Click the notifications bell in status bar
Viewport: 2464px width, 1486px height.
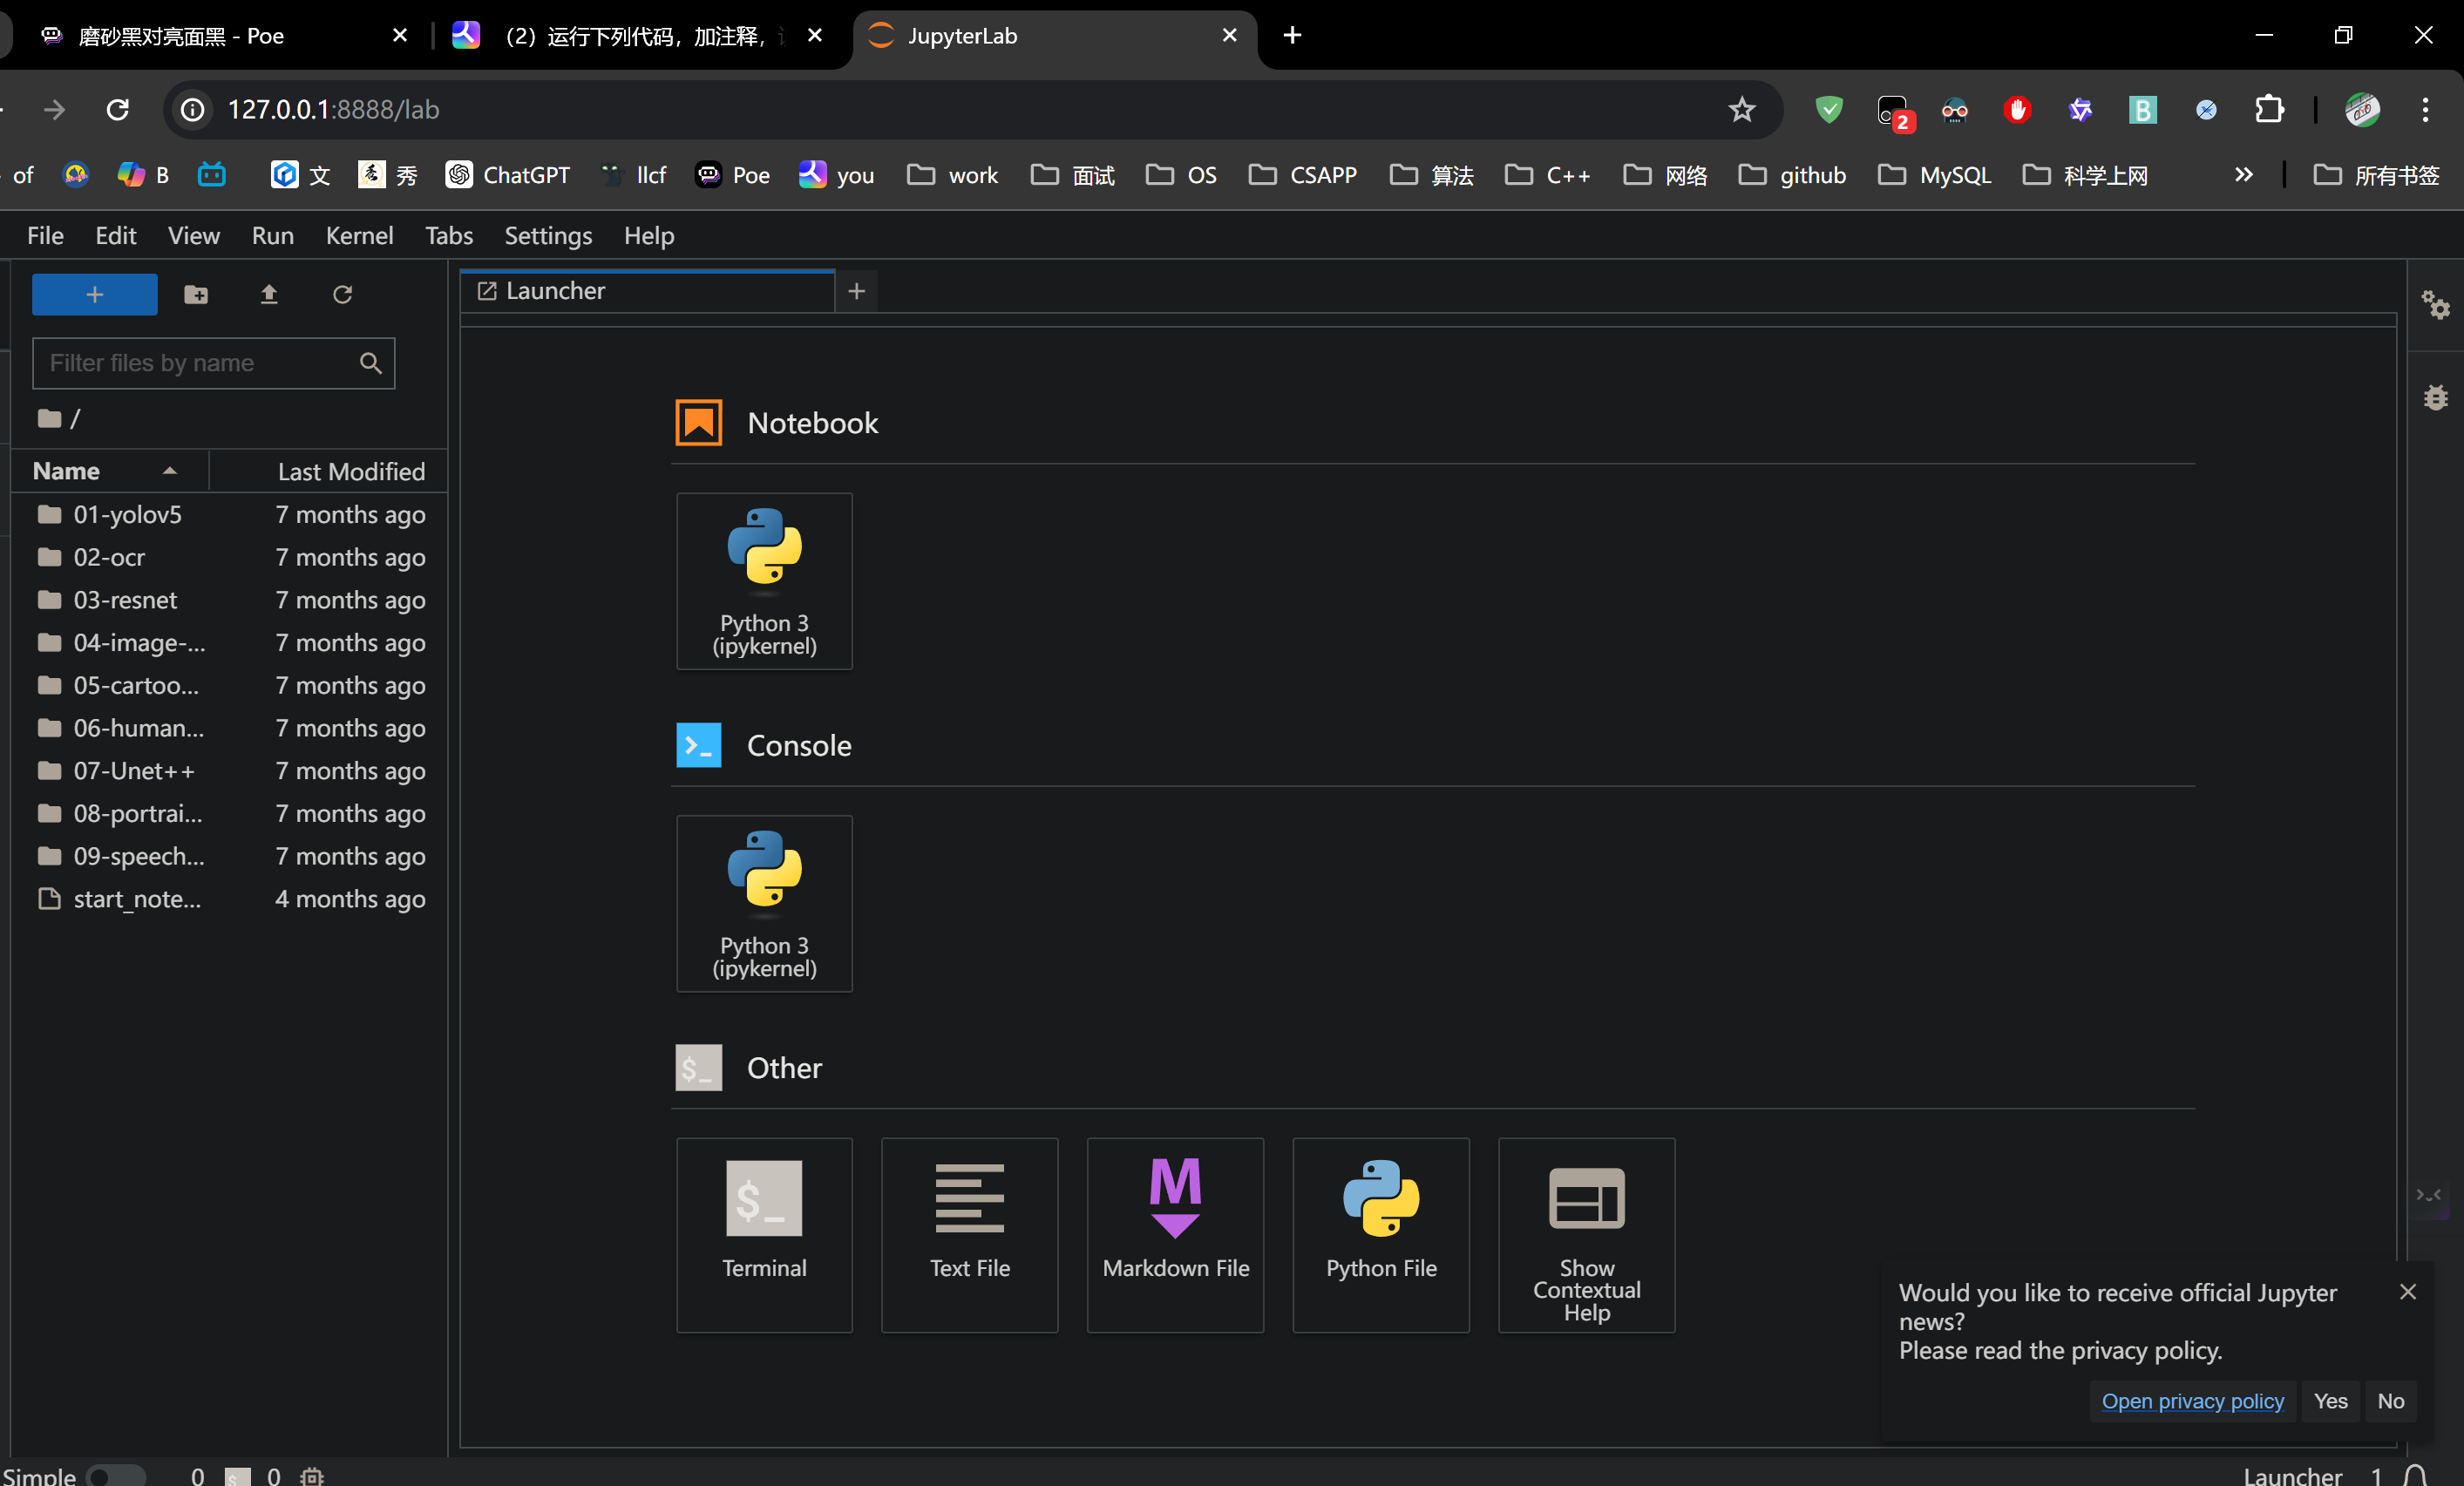2417,1476
